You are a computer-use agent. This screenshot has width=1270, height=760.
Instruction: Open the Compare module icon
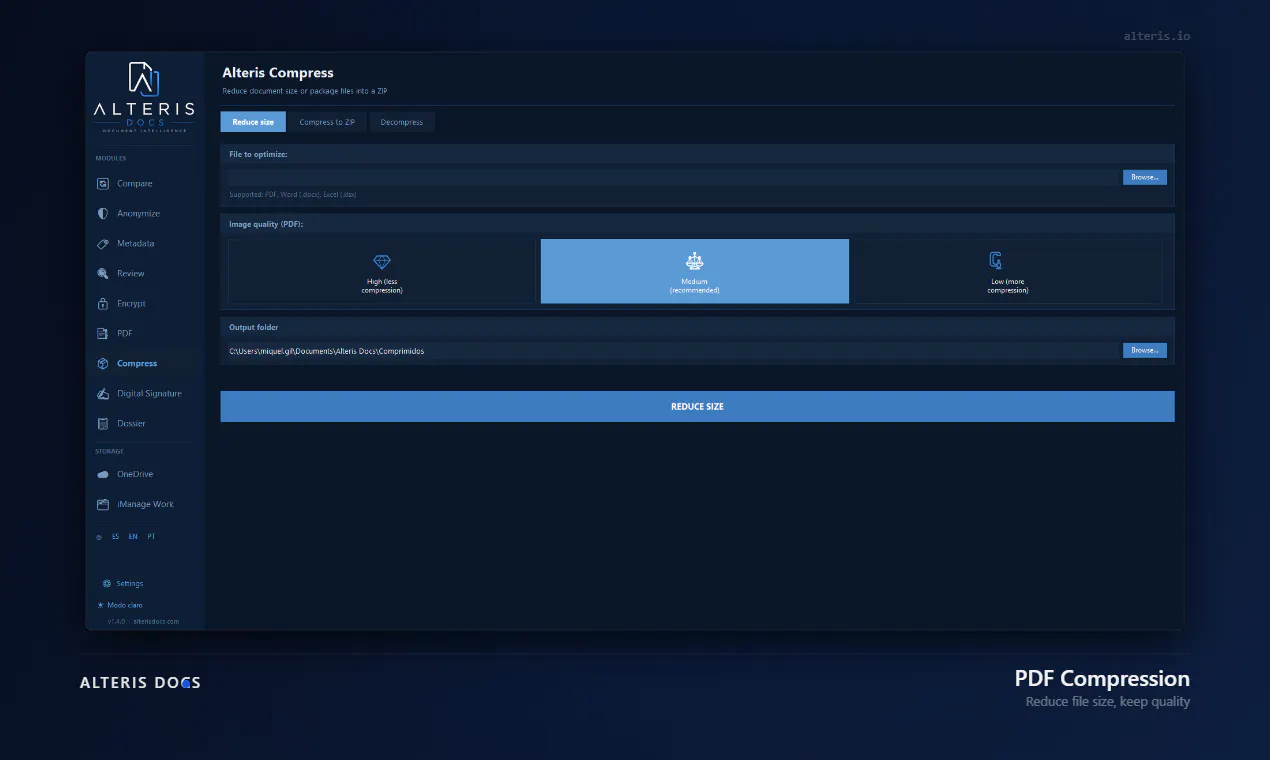tap(103, 184)
